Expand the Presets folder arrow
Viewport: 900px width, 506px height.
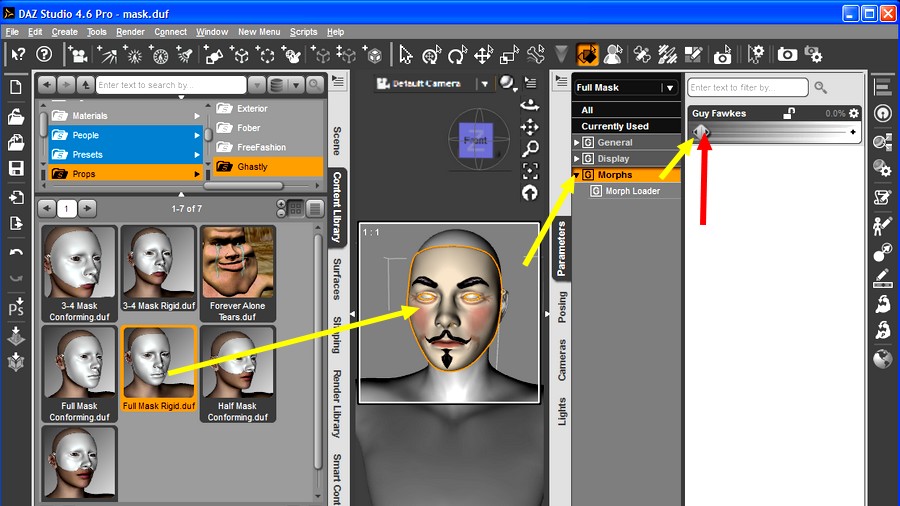(x=197, y=155)
